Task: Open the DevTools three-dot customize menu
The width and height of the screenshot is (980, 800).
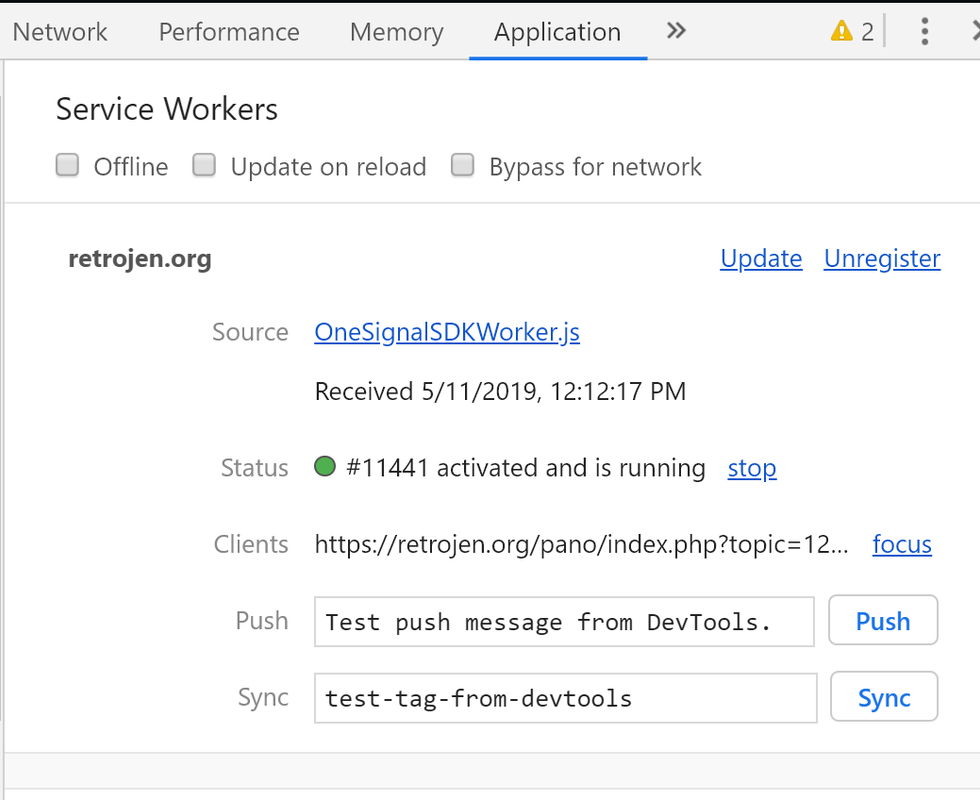Action: pos(924,31)
